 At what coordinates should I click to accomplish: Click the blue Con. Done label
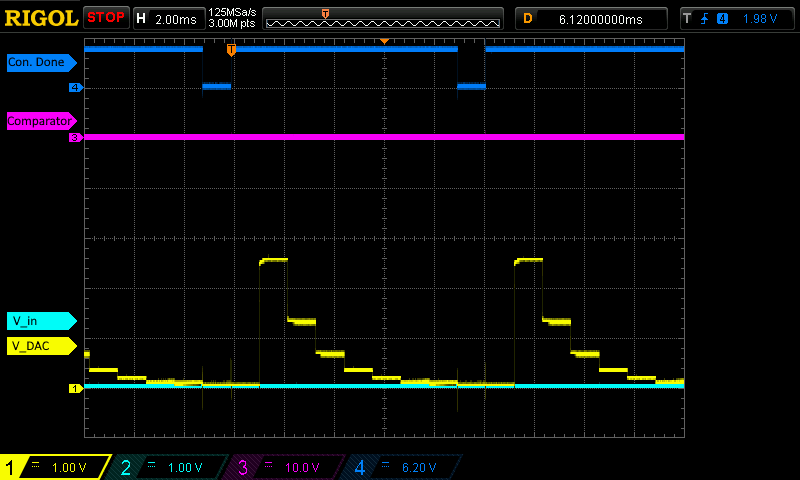(41, 62)
